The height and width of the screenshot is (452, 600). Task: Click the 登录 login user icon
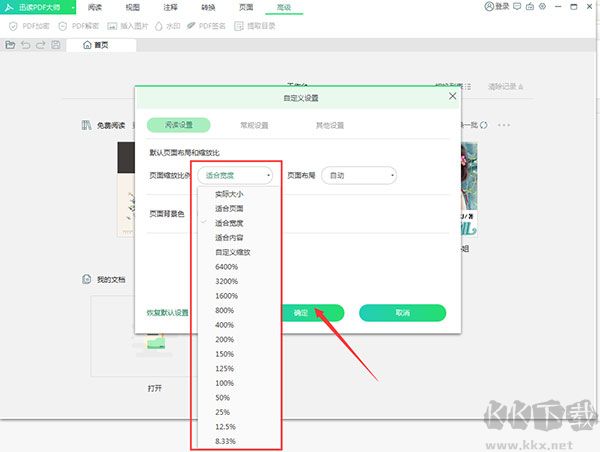click(489, 7)
